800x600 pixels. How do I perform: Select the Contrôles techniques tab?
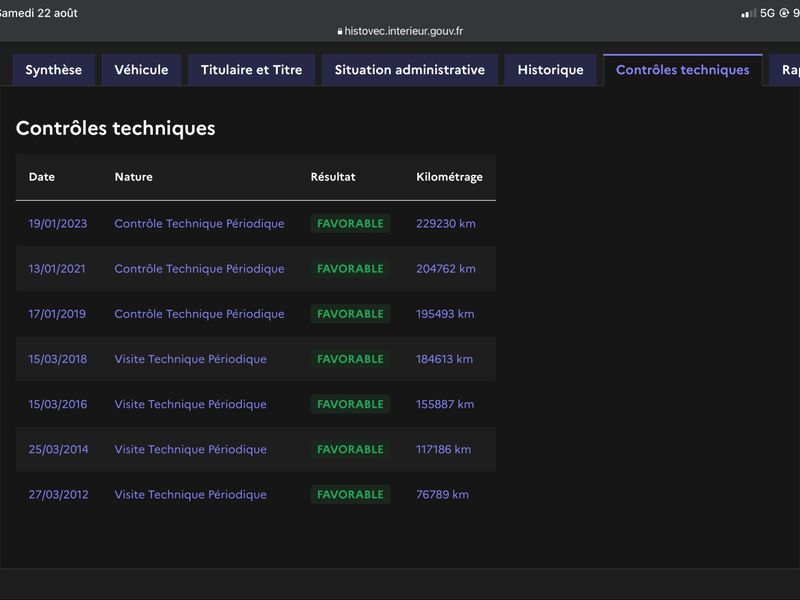(x=683, y=70)
